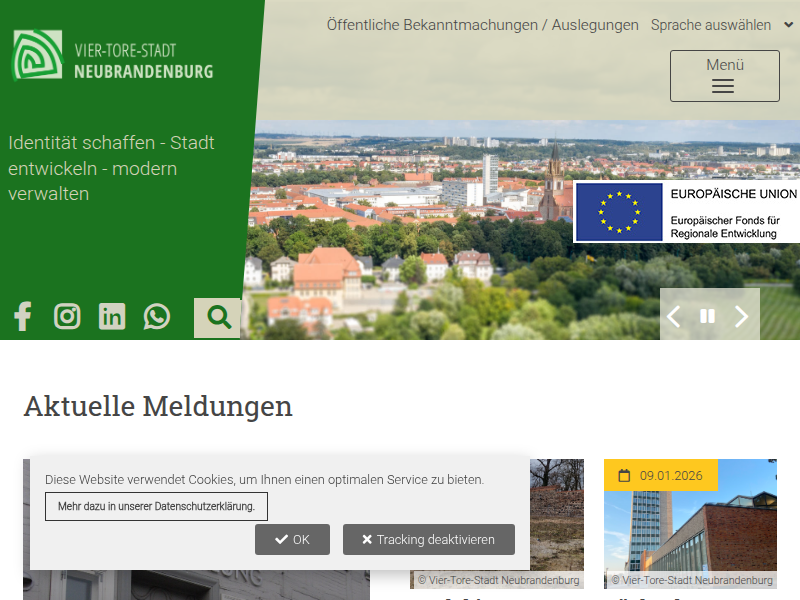Click the Neubrandenburg city logo
Viewport: 800px width, 600px height.
point(113,56)
